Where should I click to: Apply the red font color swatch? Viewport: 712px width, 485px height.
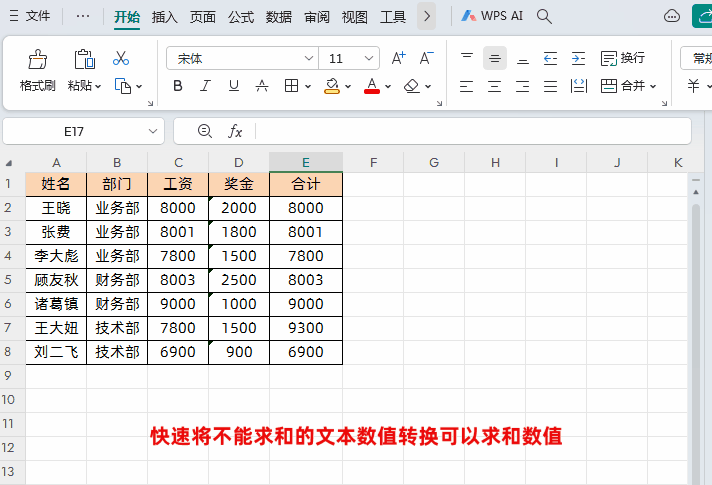pos(372,85)
